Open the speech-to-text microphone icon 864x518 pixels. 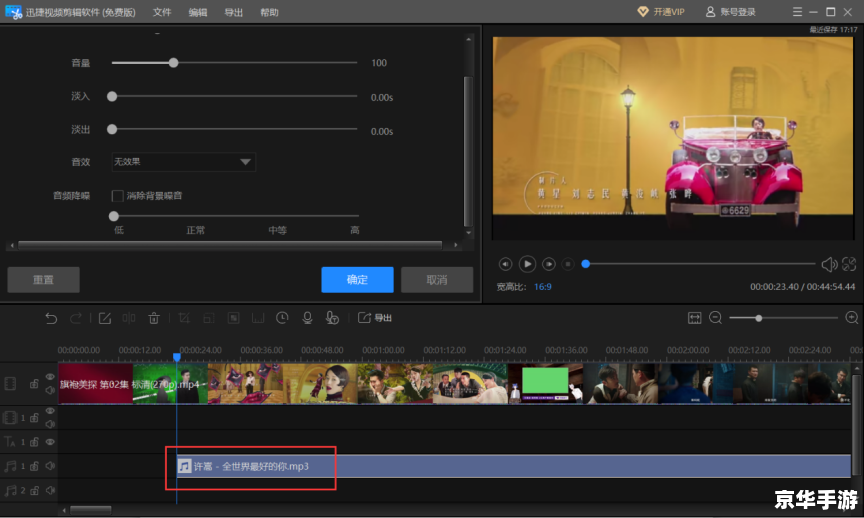tap(332, 318)
